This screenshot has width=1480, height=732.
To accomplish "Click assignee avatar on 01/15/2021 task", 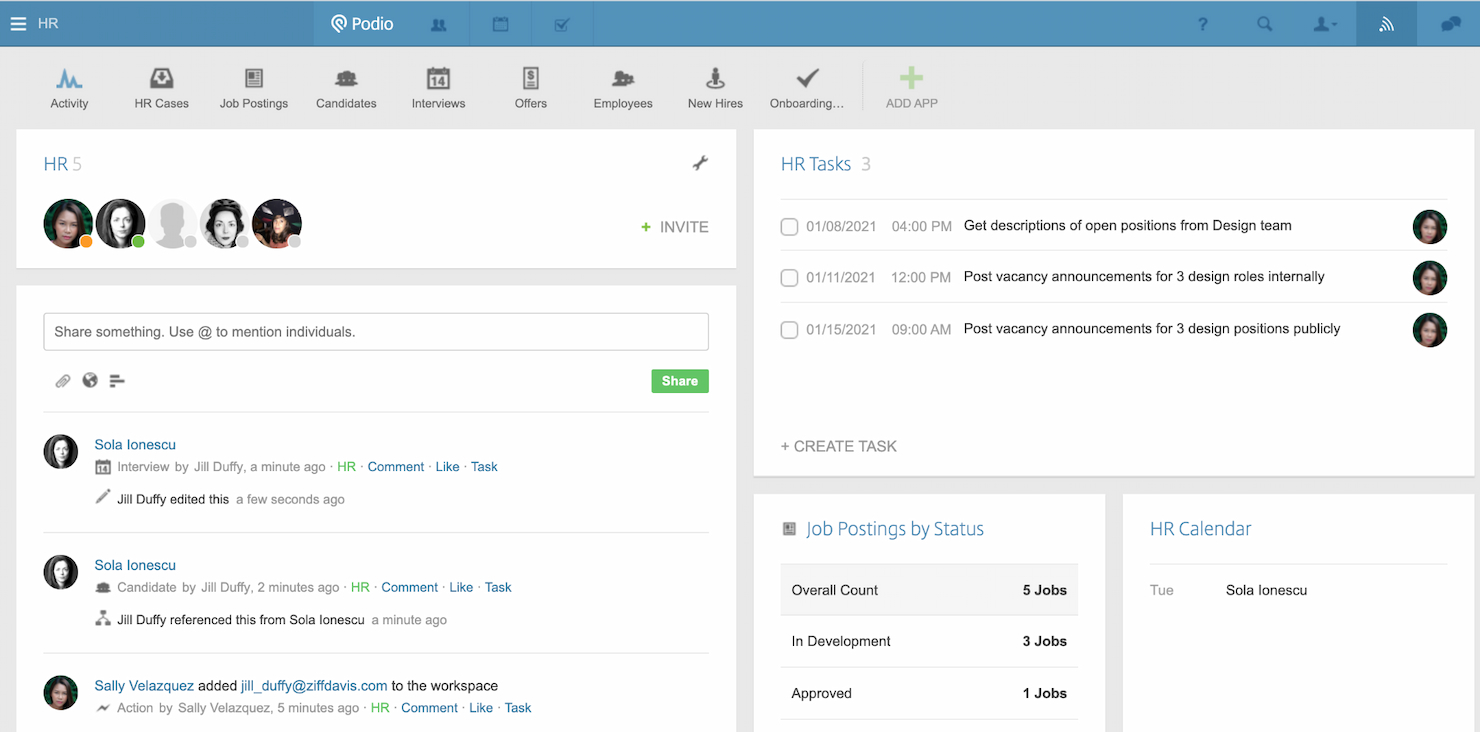I will click(x=1430, y=330).
